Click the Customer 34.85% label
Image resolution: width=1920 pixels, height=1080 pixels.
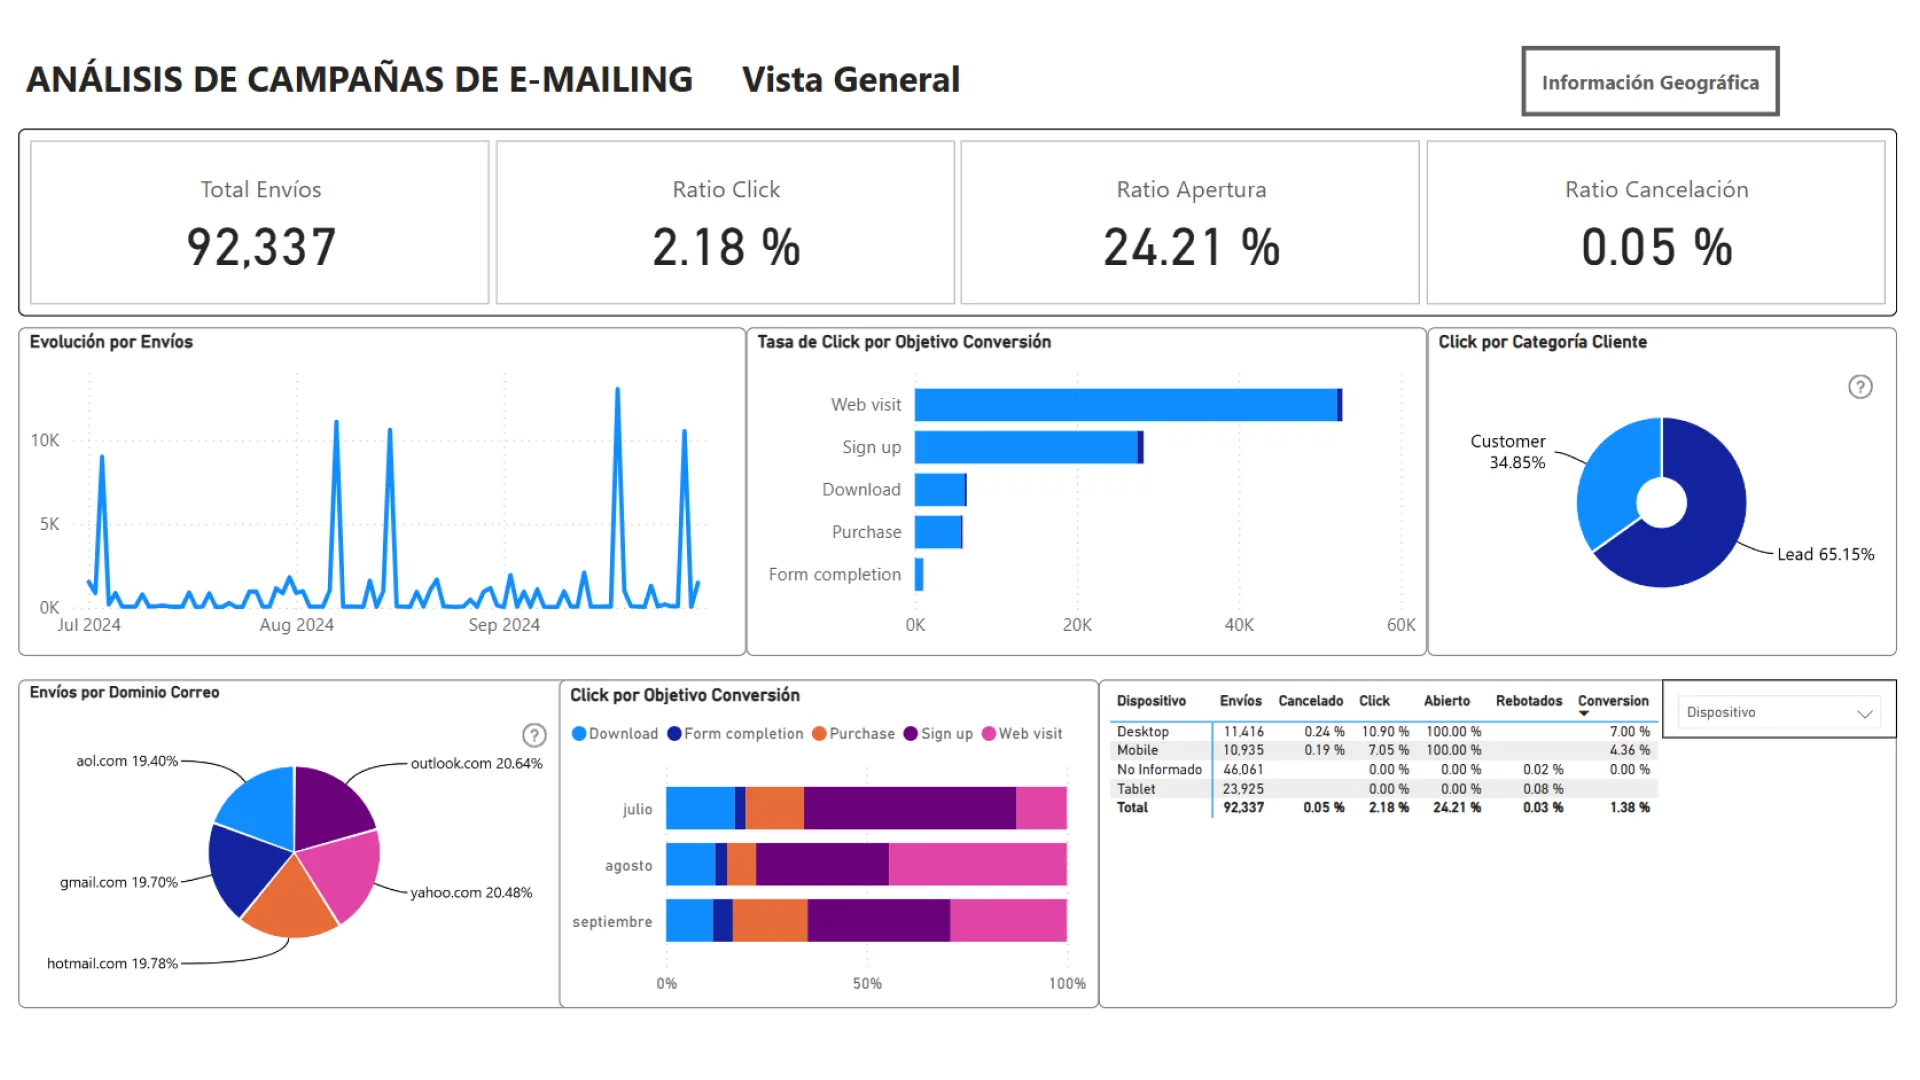click(x=1507, y=452)
